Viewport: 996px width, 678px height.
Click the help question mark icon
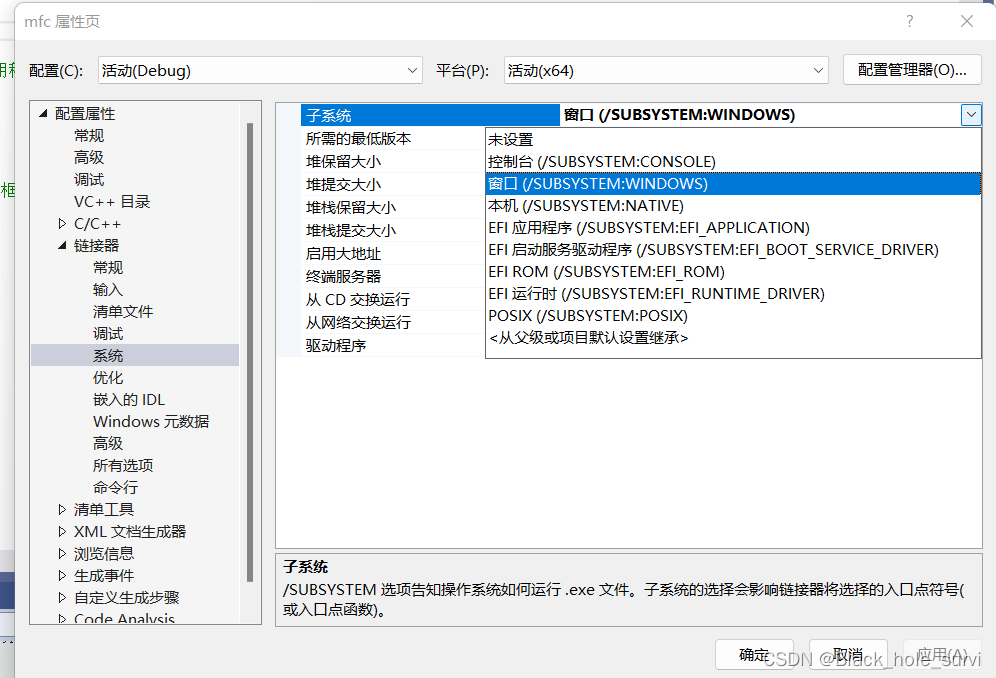[908, 21]
